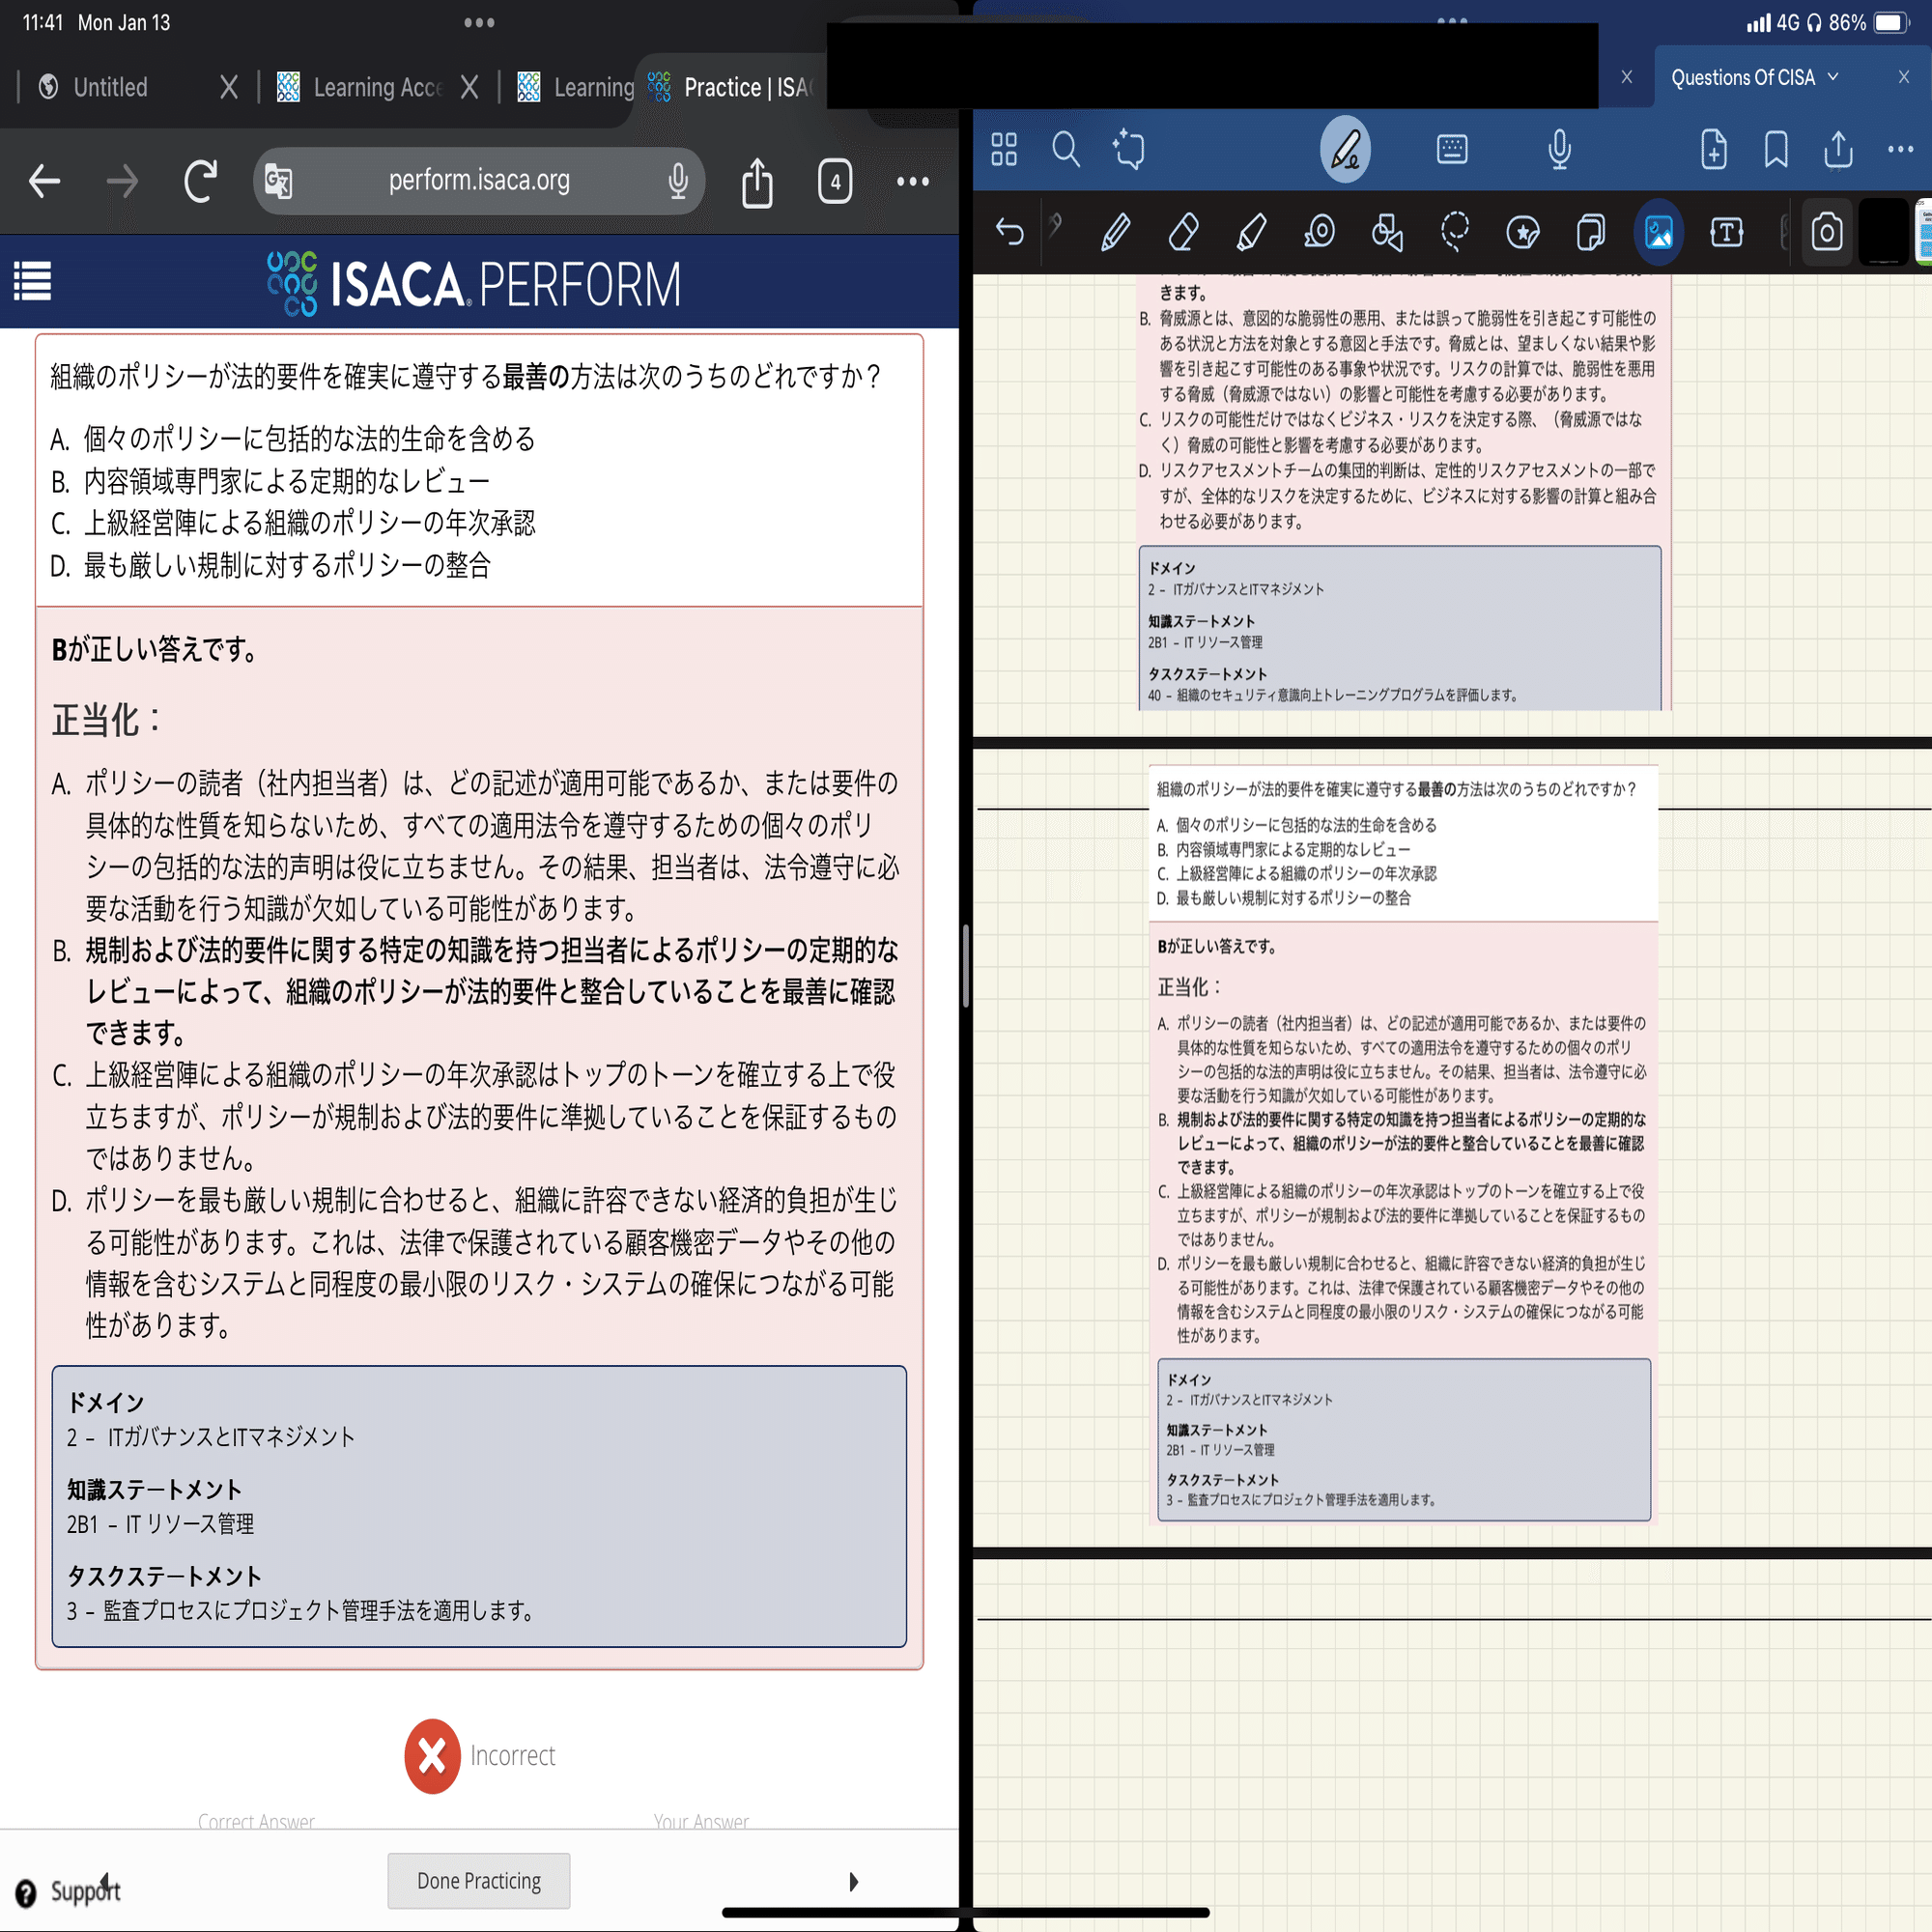Open the page thumbnails grid view
Screen dimensions: 1932x1932
click(1004, 150)
